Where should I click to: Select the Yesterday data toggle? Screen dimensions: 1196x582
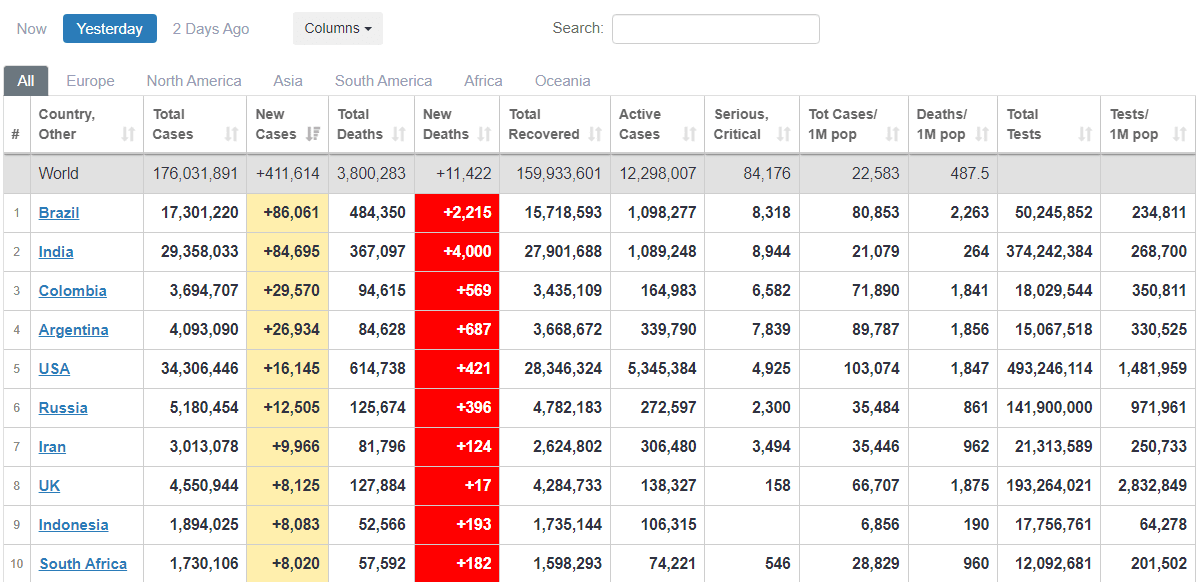pyautogui.click(x=110, y=29)
